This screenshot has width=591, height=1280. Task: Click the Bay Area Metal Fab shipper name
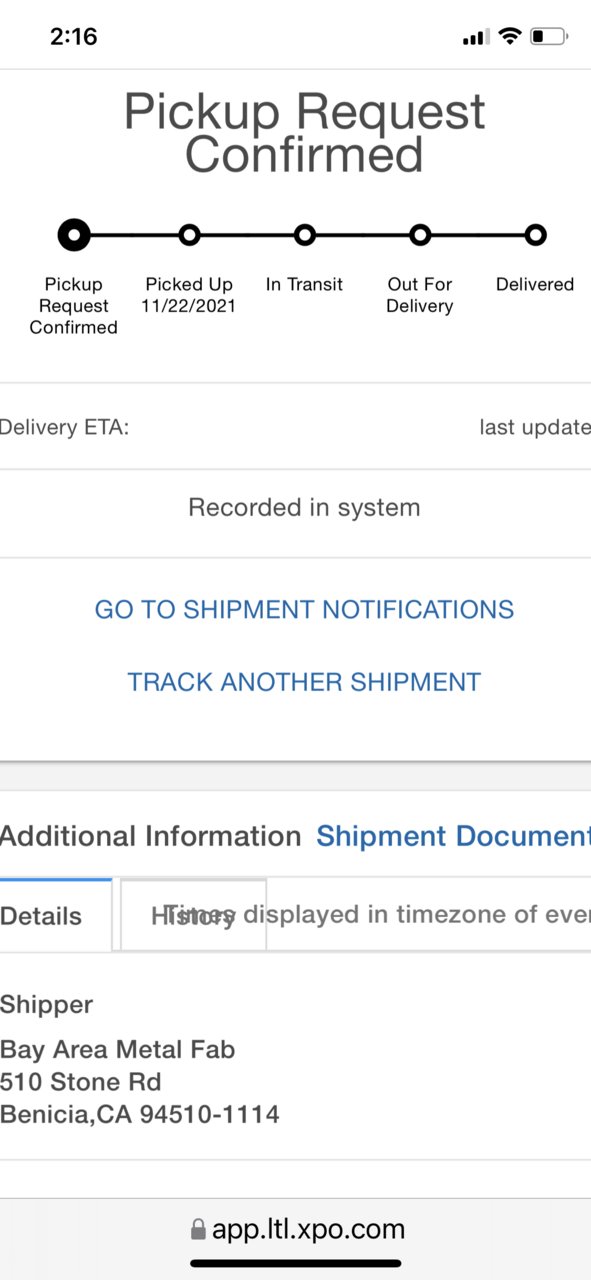[x=118, y=1050]
